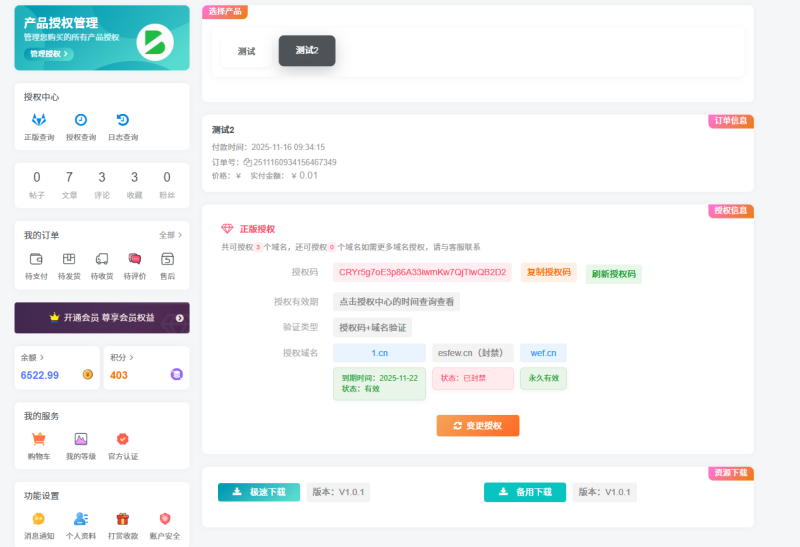Open 我的等级 level page
The width and height of the screenshot is (800, 547).
point(81,445)
